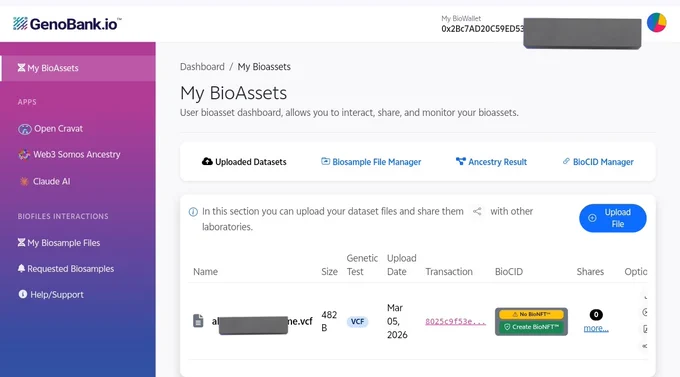Click the .vcf file document icon
Image resolution: width=680 pixels, height=377 pixels.
(x=198, y=321)
